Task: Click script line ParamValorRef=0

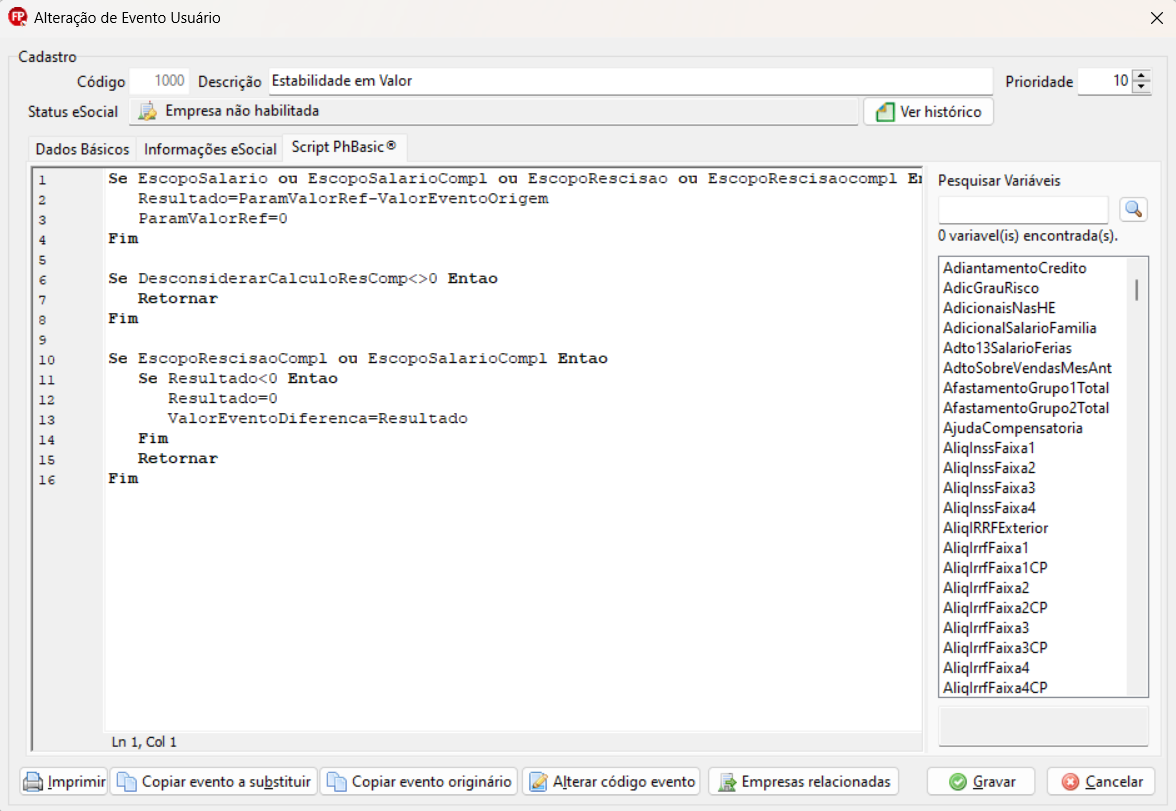Action: (212, 219)
